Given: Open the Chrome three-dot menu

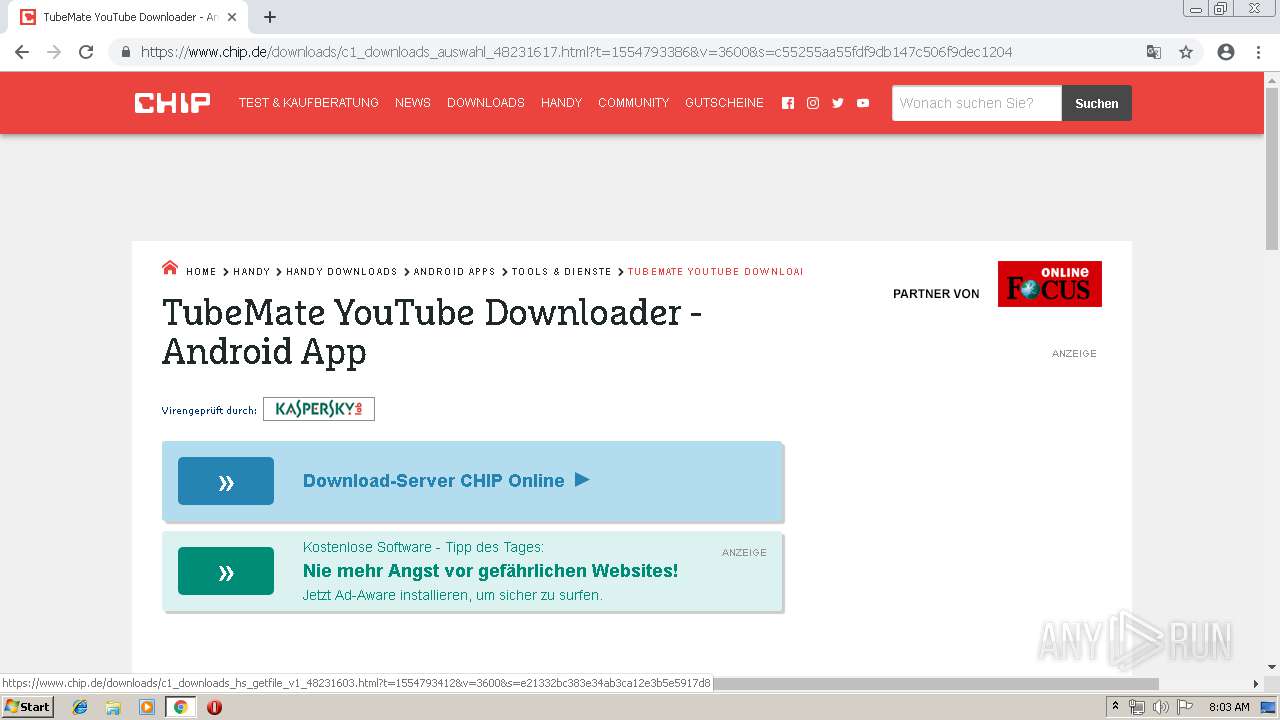Looking at the screenshot, I should (1258, 52).
